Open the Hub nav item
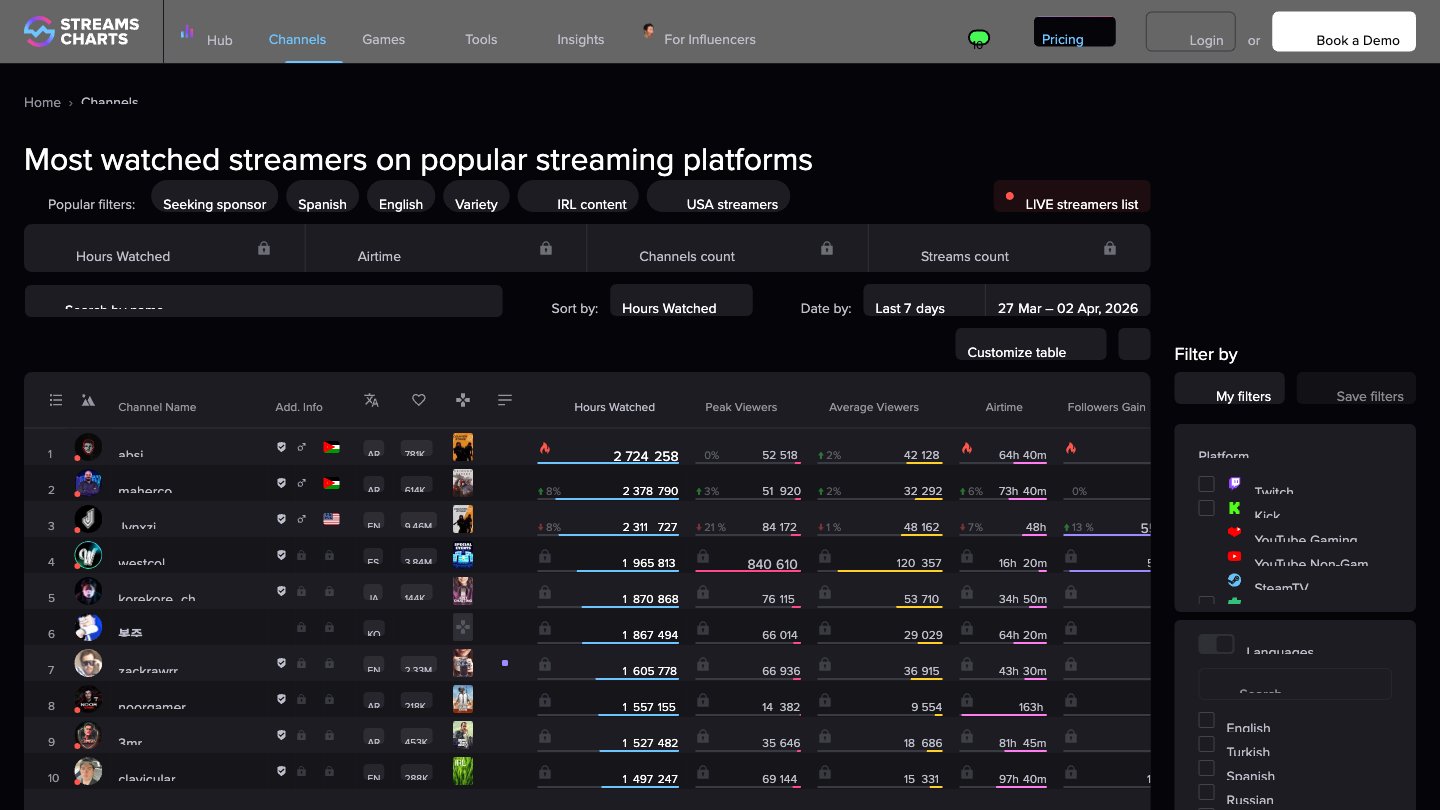Viewport: 1440px width, 810px height. tap(219, 40)
